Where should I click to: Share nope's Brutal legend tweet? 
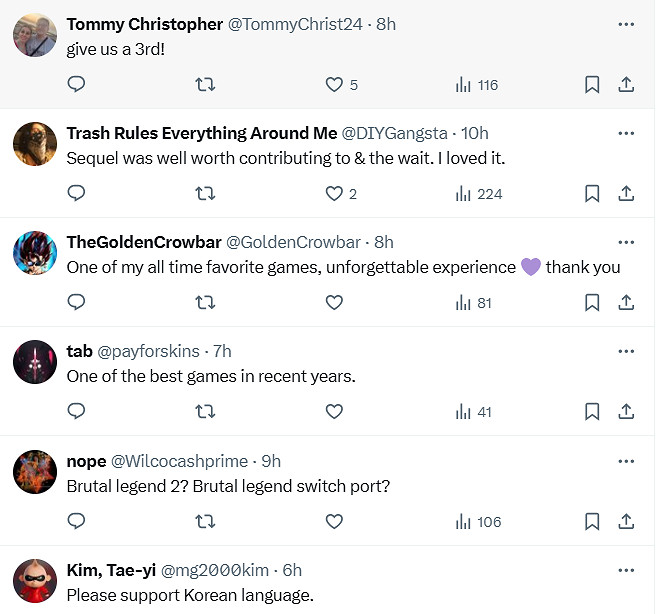[x=627, y=521]
